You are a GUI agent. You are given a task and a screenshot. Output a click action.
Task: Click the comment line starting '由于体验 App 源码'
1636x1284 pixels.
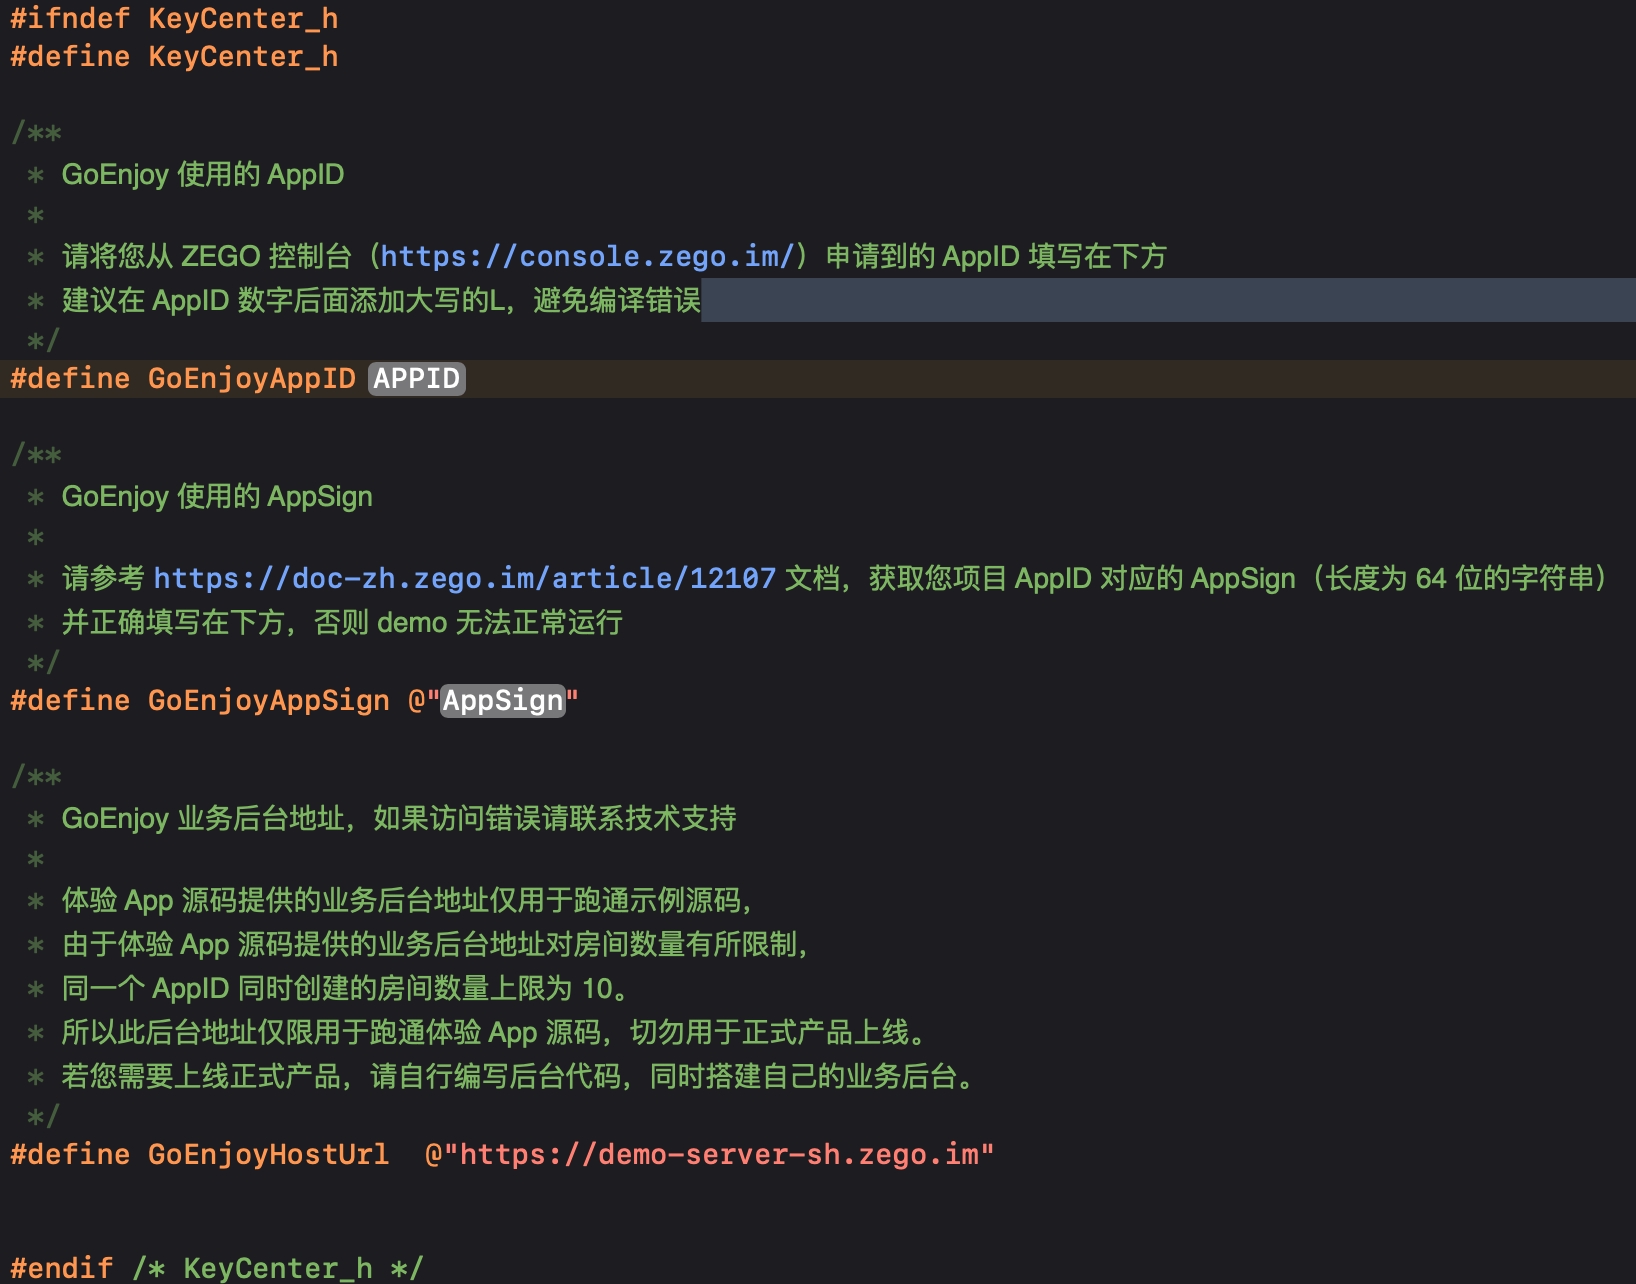pos(436,945)
